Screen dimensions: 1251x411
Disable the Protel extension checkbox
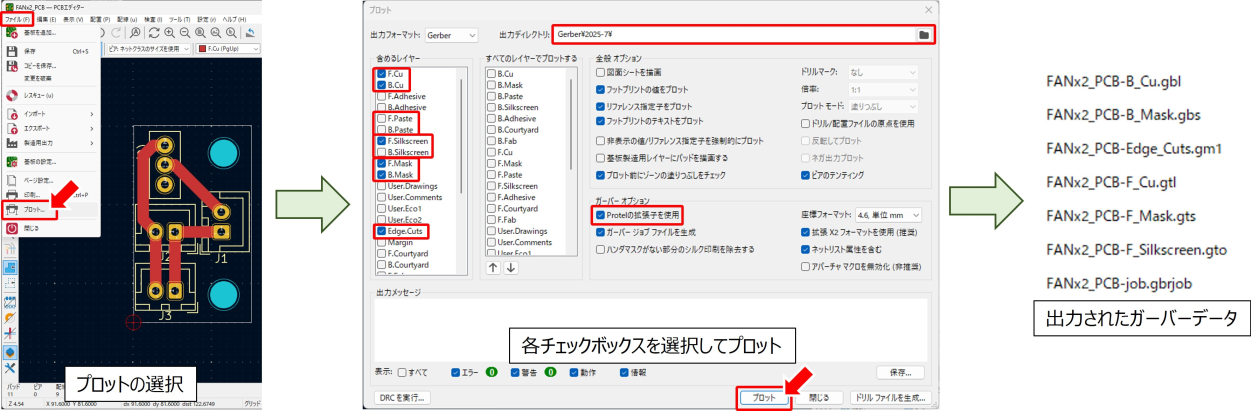pos(600,214)
